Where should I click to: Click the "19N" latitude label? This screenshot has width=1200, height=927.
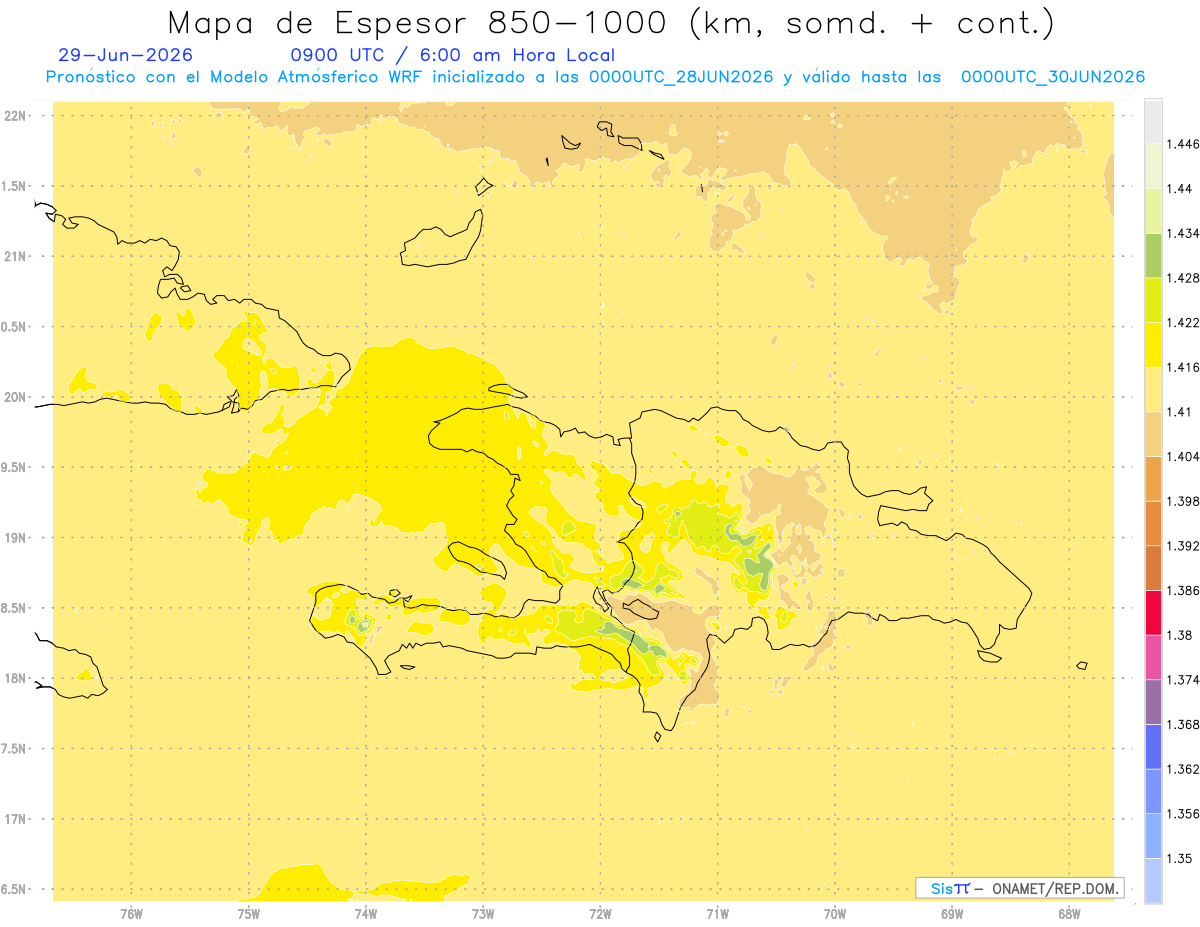(x=16, y=538)
